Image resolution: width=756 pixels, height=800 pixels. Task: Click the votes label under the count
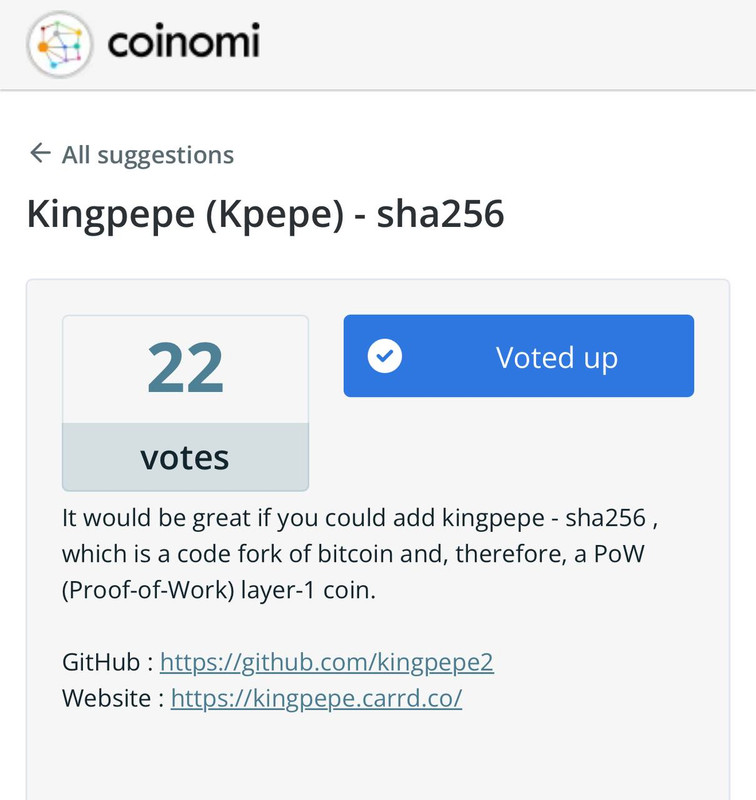click(x=185, y=457)
